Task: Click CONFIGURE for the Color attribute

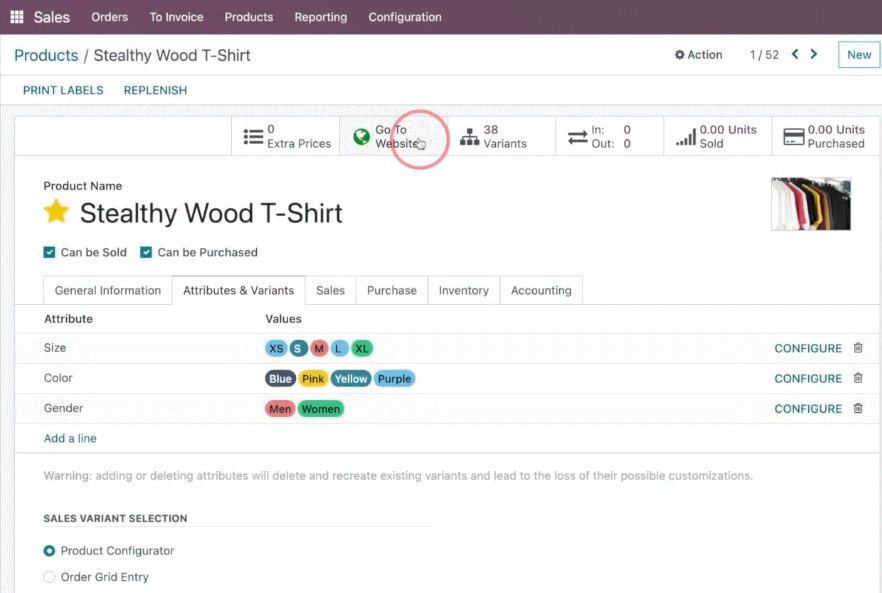Action: click(x=808, y=379)
